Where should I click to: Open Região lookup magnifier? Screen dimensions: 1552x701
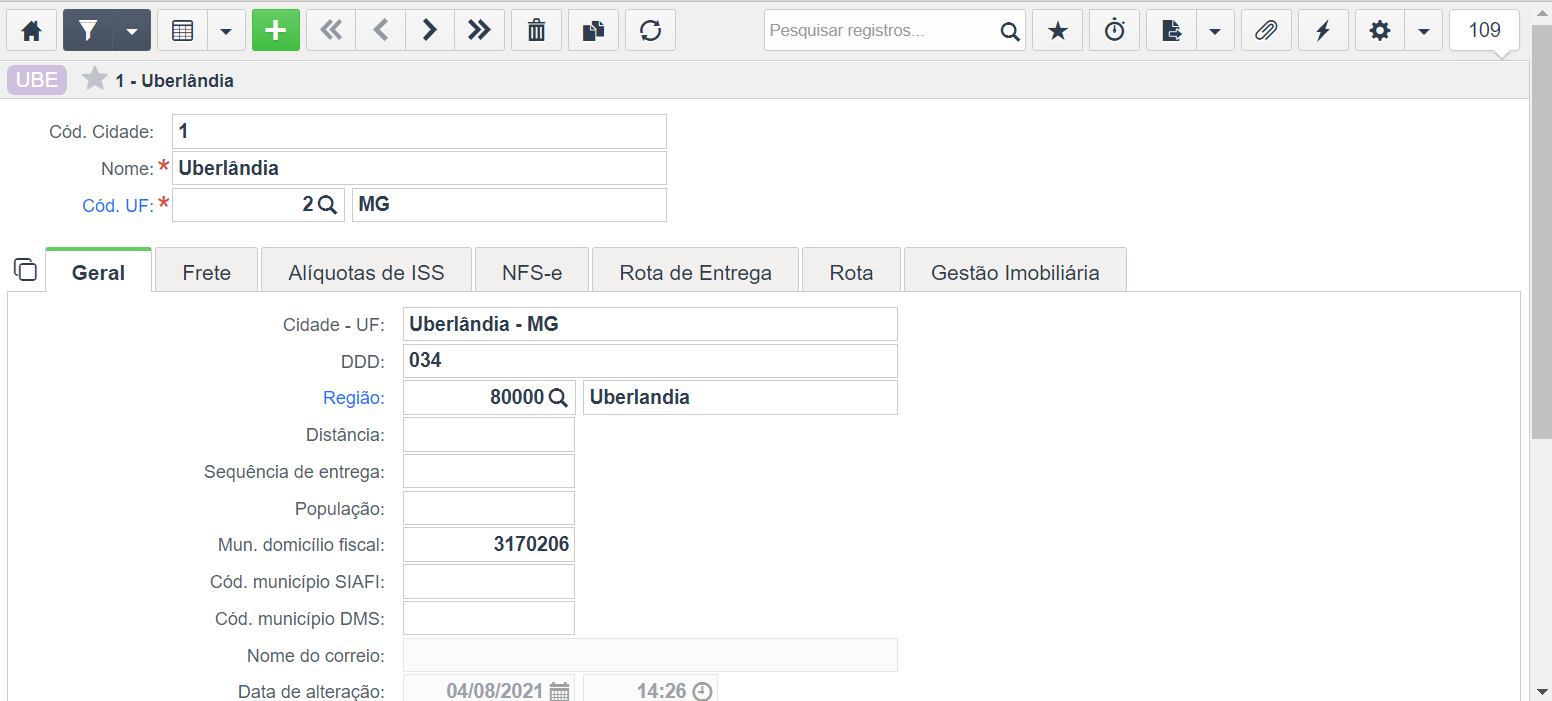click(558, 398)
